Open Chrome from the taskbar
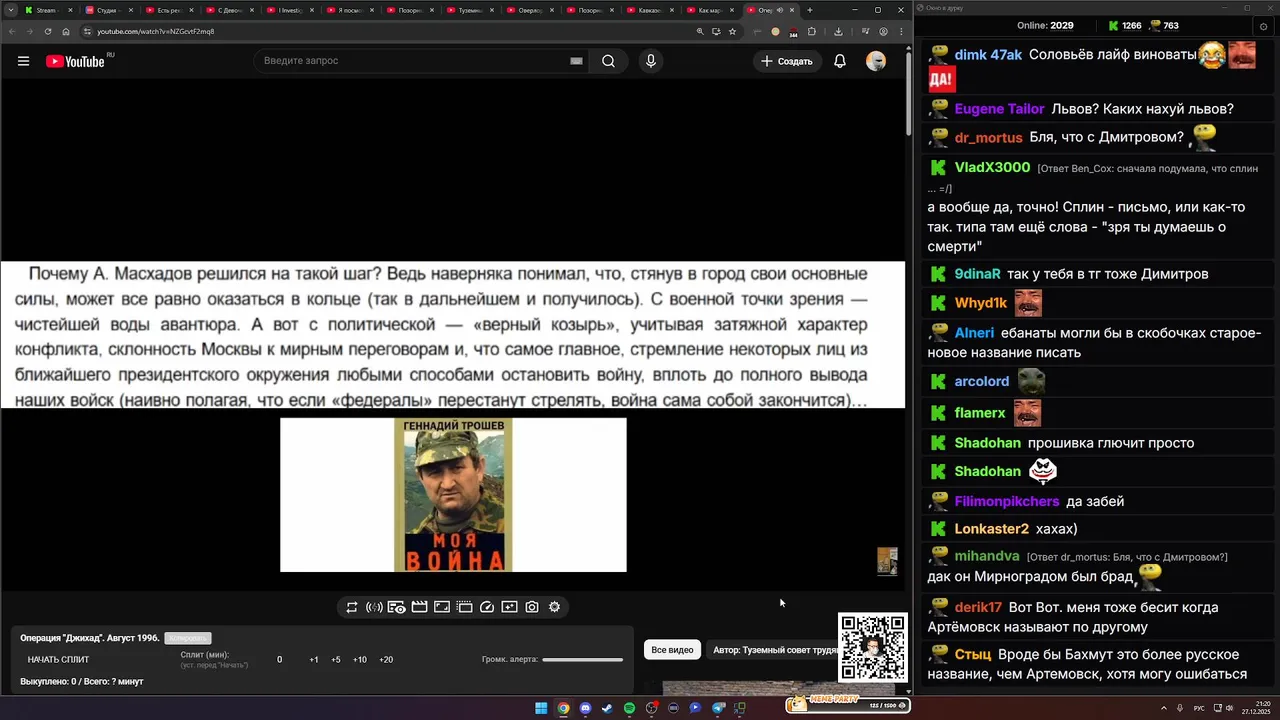This screenshot has width=1280, height=720. pyautogui.click(x=563, y=708)
